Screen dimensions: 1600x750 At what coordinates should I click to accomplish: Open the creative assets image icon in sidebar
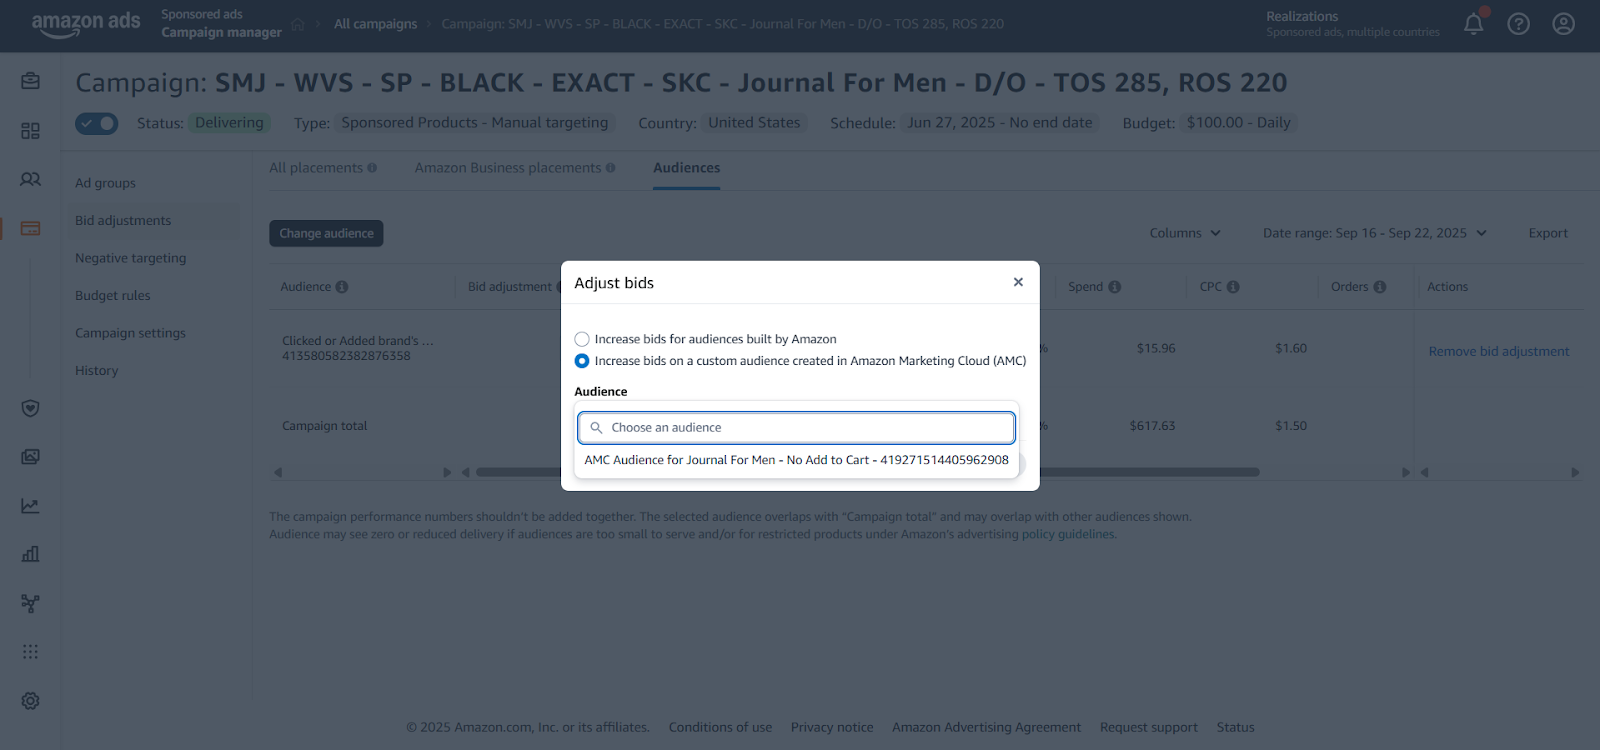pyautogui.click(x=31, y=457)
